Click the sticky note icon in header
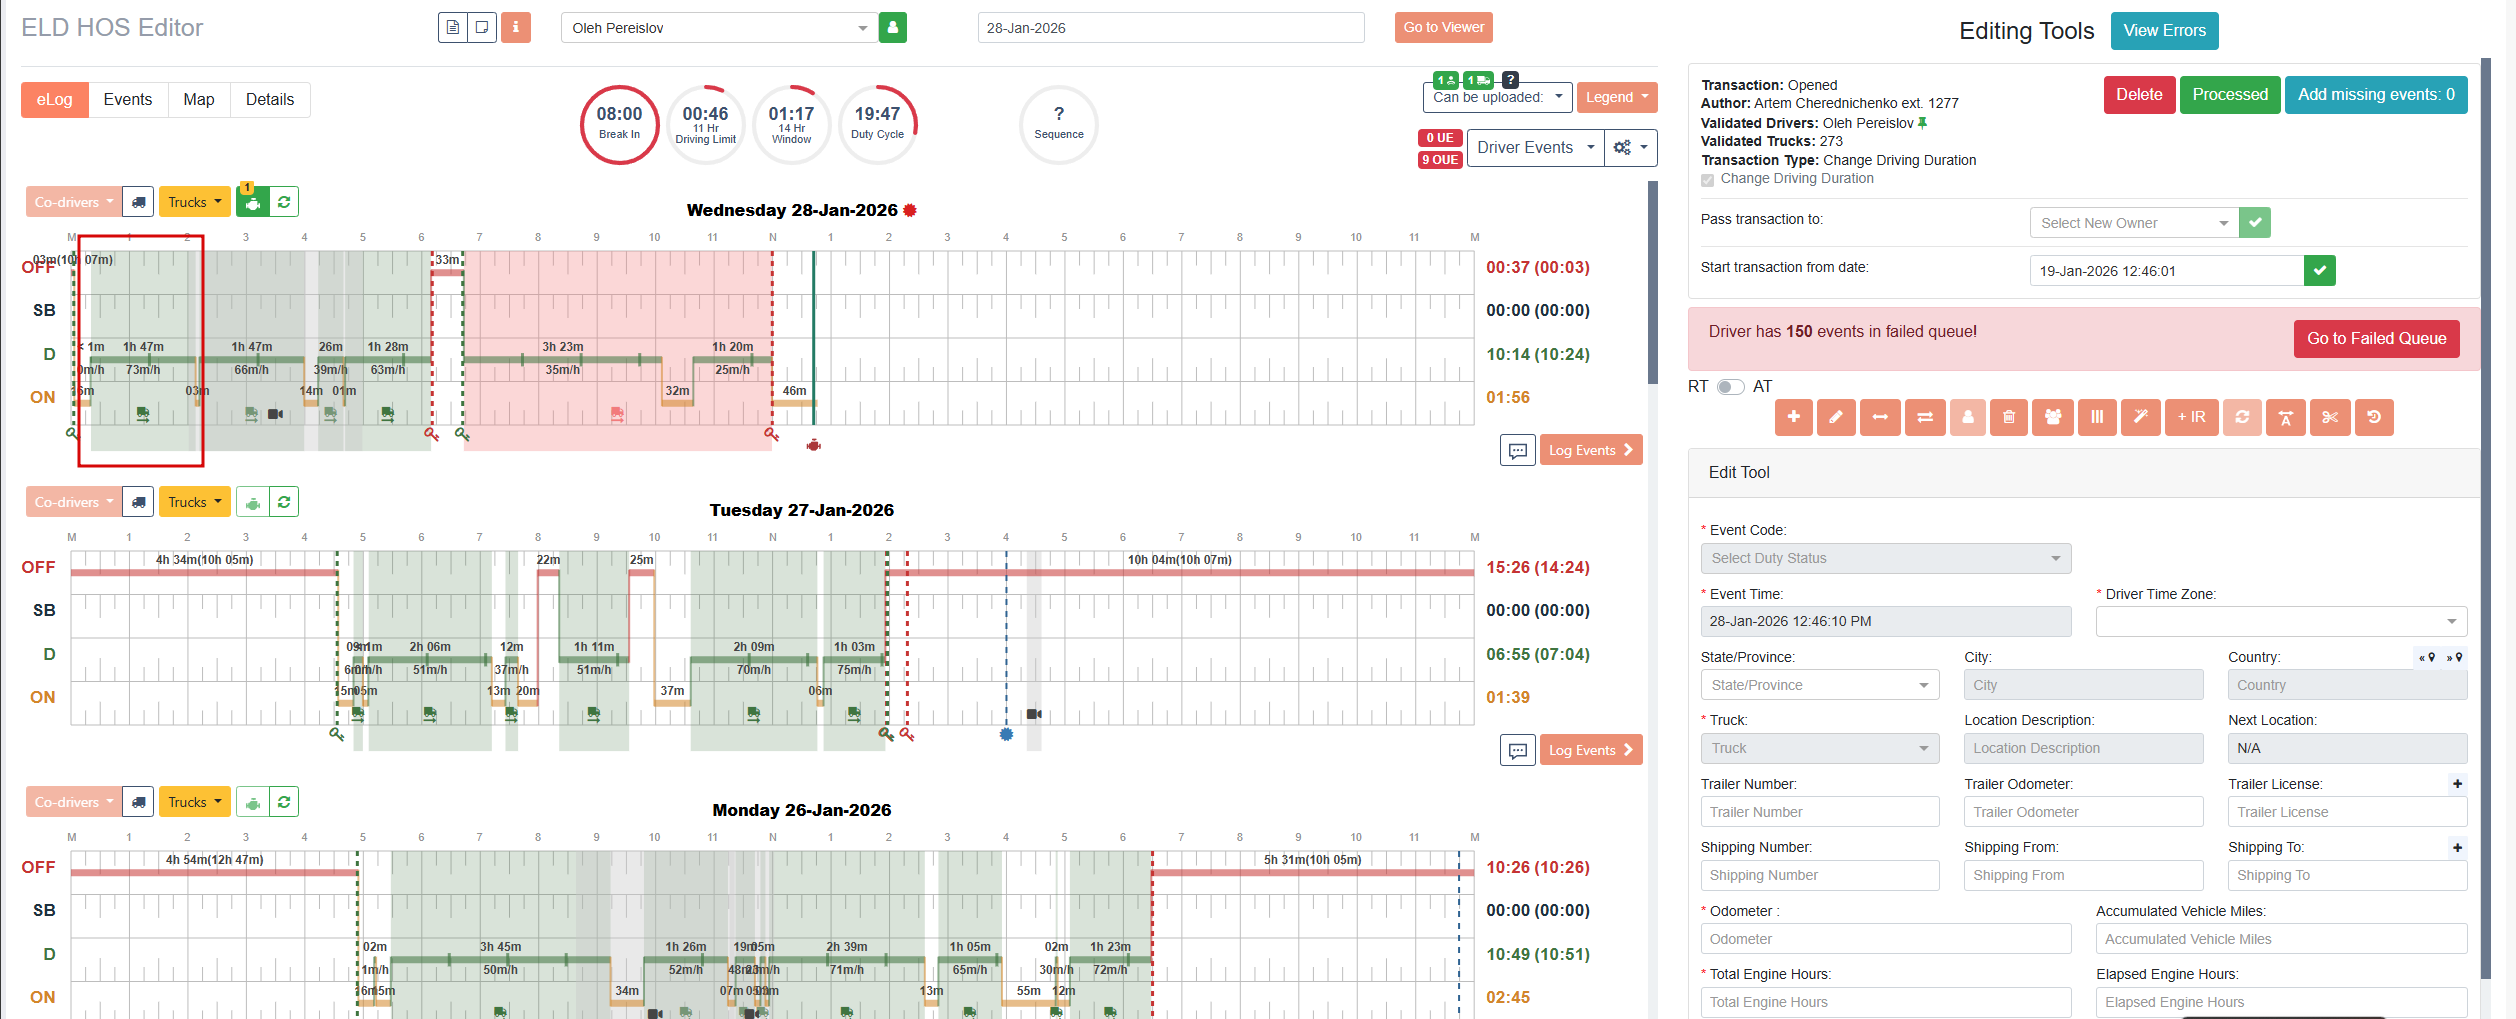2516x1019 pixels. (482, 27)
